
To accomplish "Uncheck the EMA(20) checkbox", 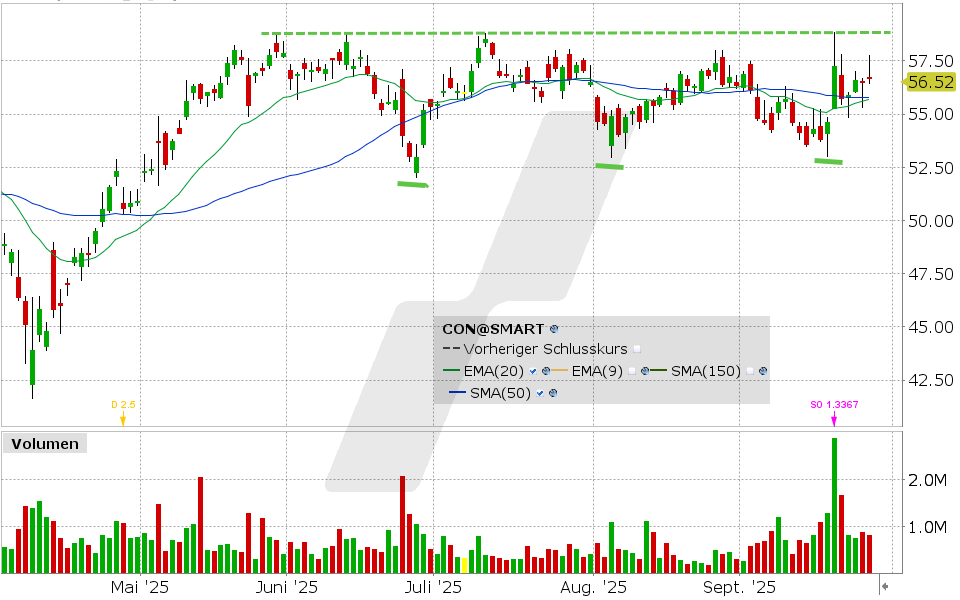I will tap(534, 371).
